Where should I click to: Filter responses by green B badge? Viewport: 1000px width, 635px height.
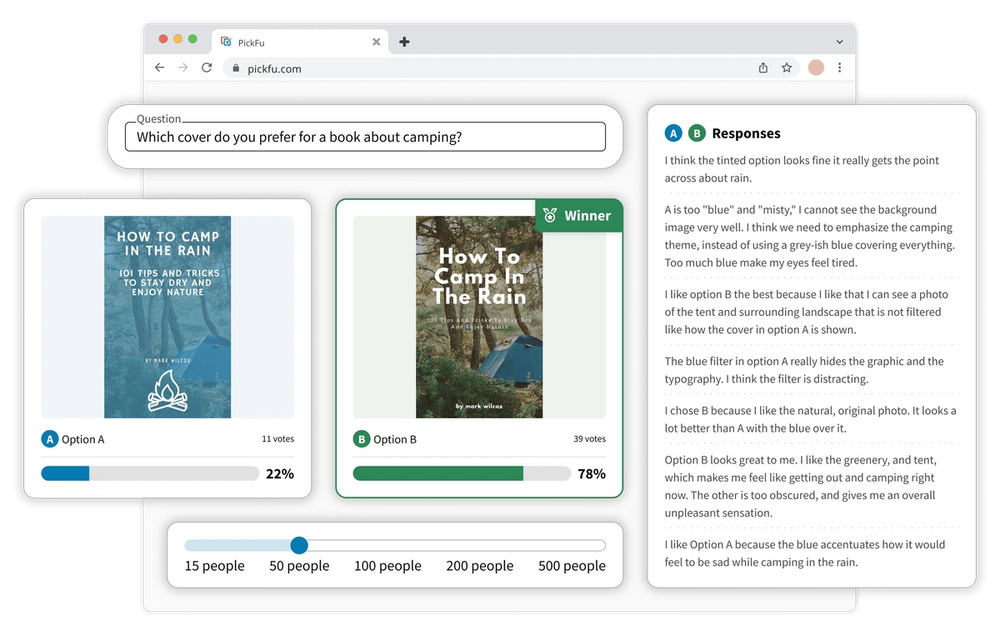(x=696, y=133)
